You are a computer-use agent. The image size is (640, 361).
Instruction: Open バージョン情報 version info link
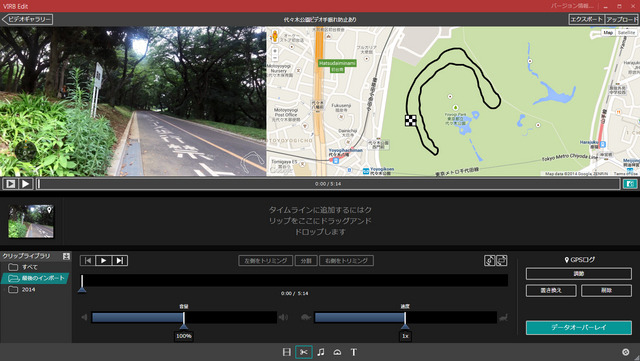(571, 6)
